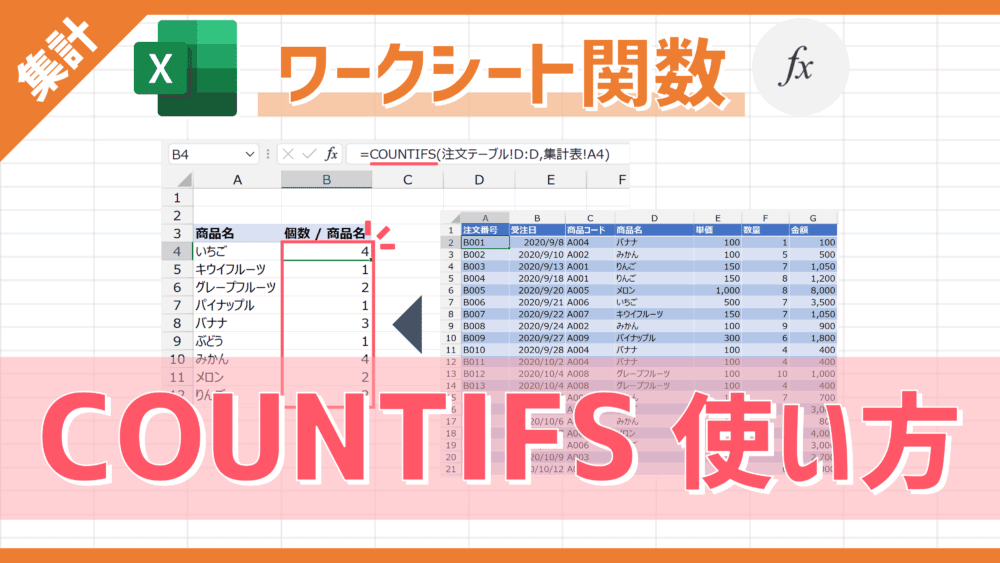
Task: Select order number cell B001
Action: click(485, 242)
